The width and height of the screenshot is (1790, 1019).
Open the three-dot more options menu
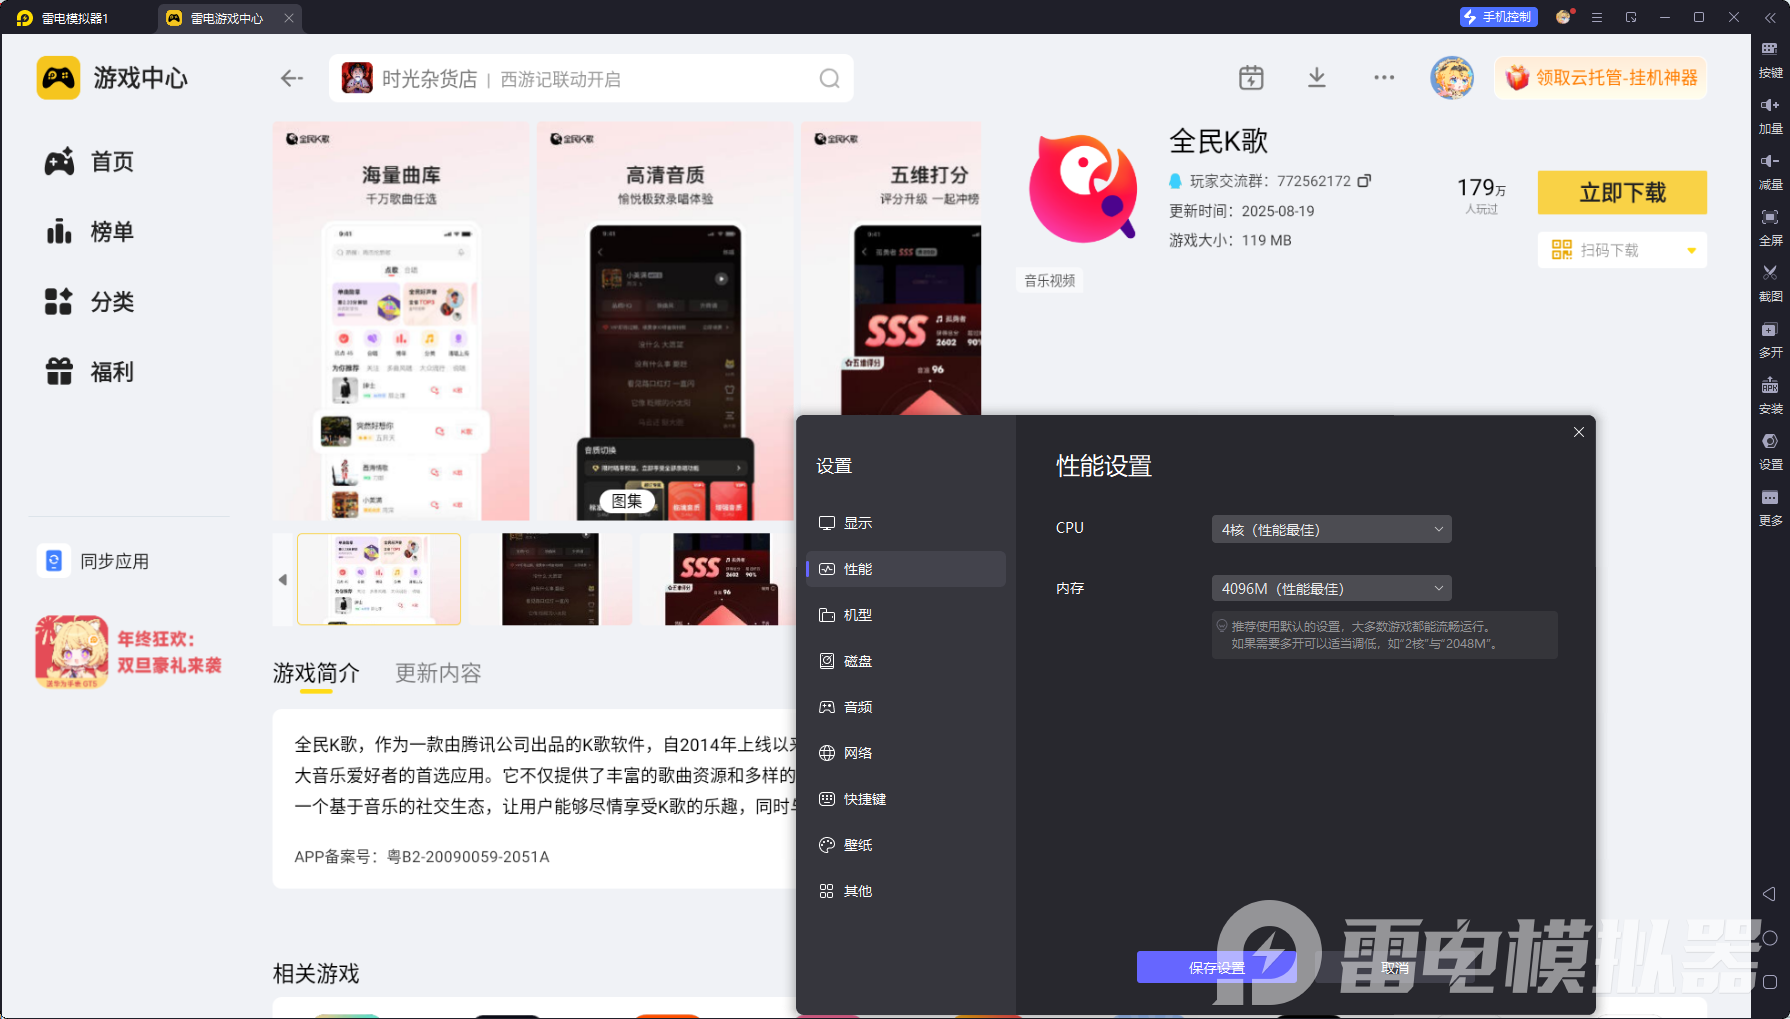1384,78
